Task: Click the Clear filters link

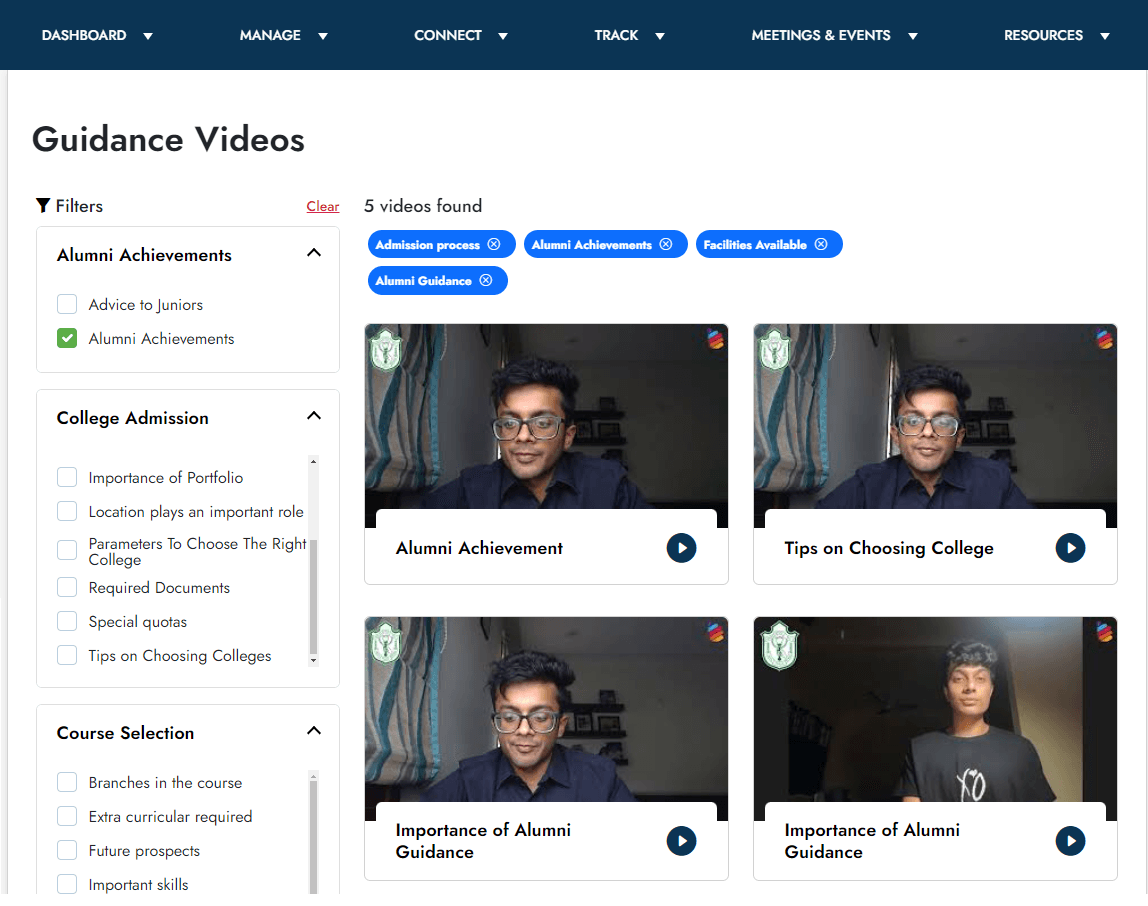Action: point(322,207)
